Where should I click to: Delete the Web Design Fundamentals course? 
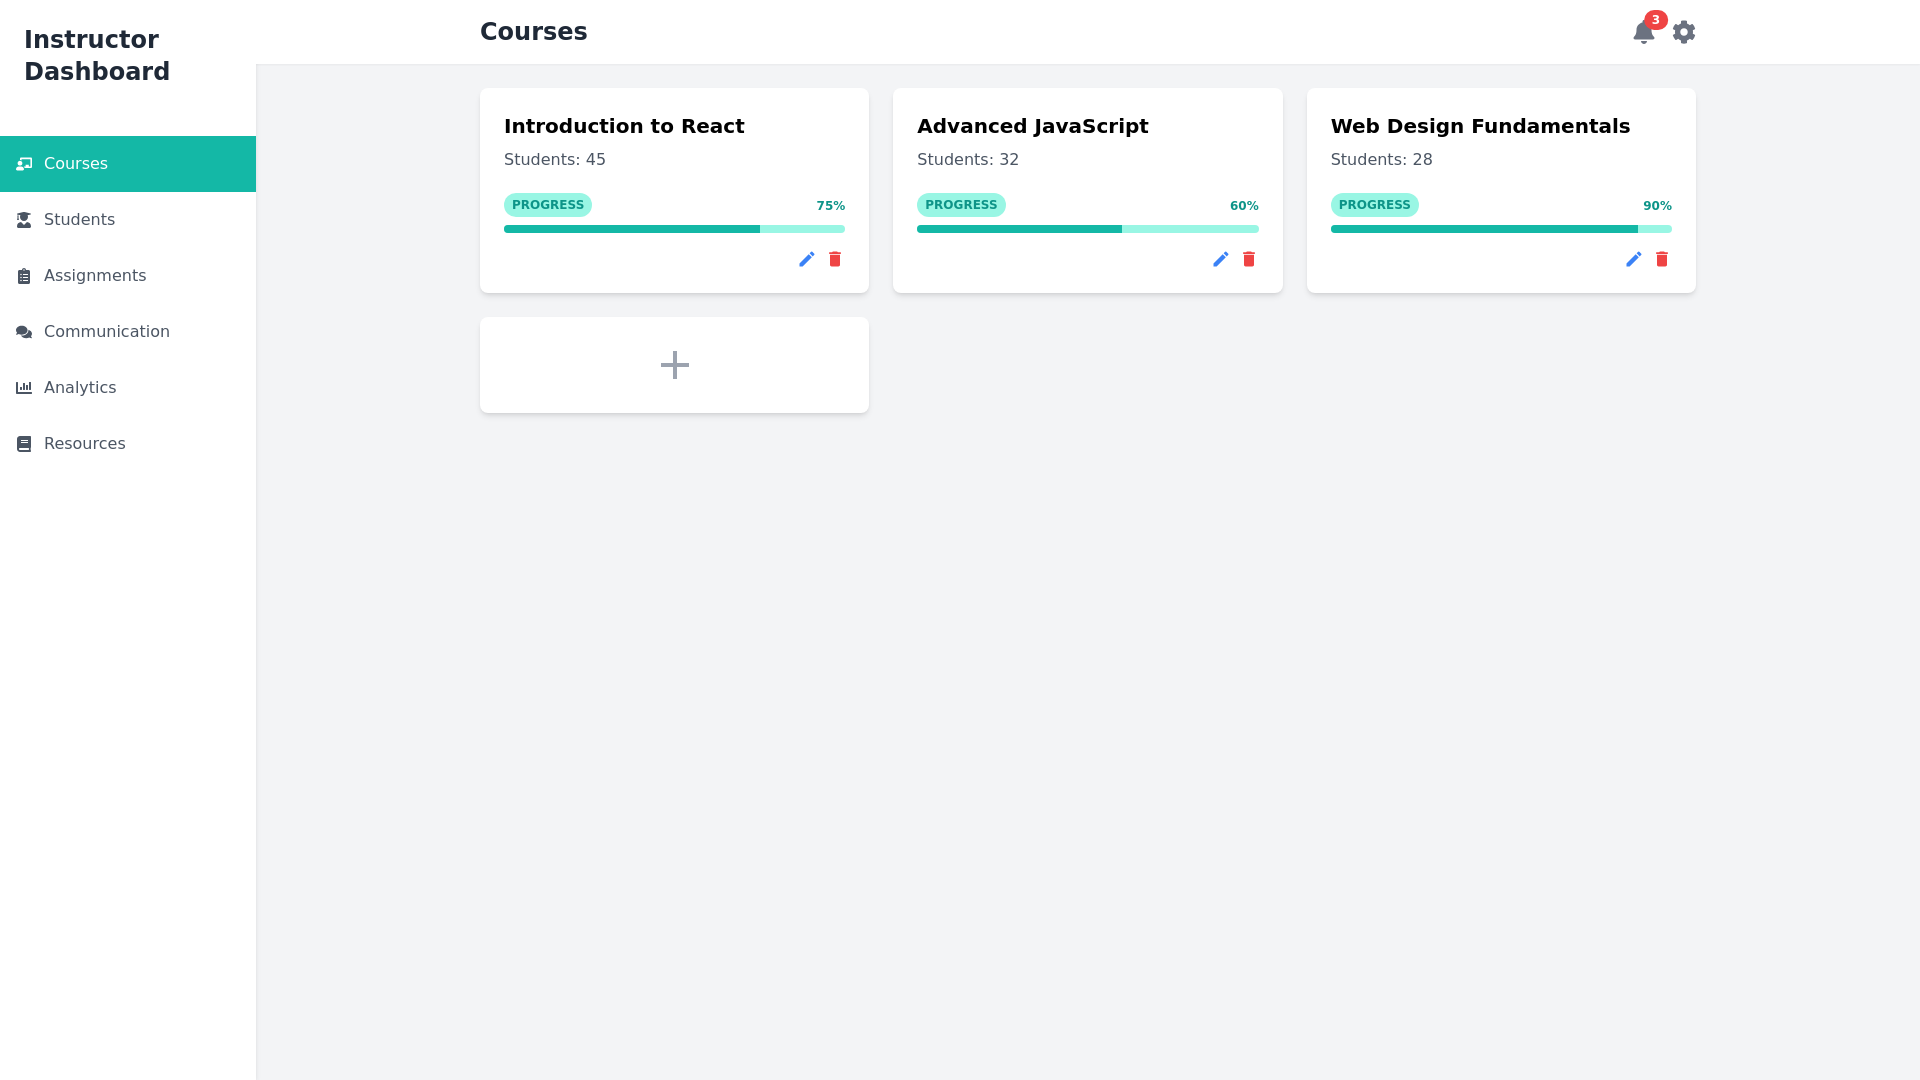pyautogui.click(x=1662, y=259)
